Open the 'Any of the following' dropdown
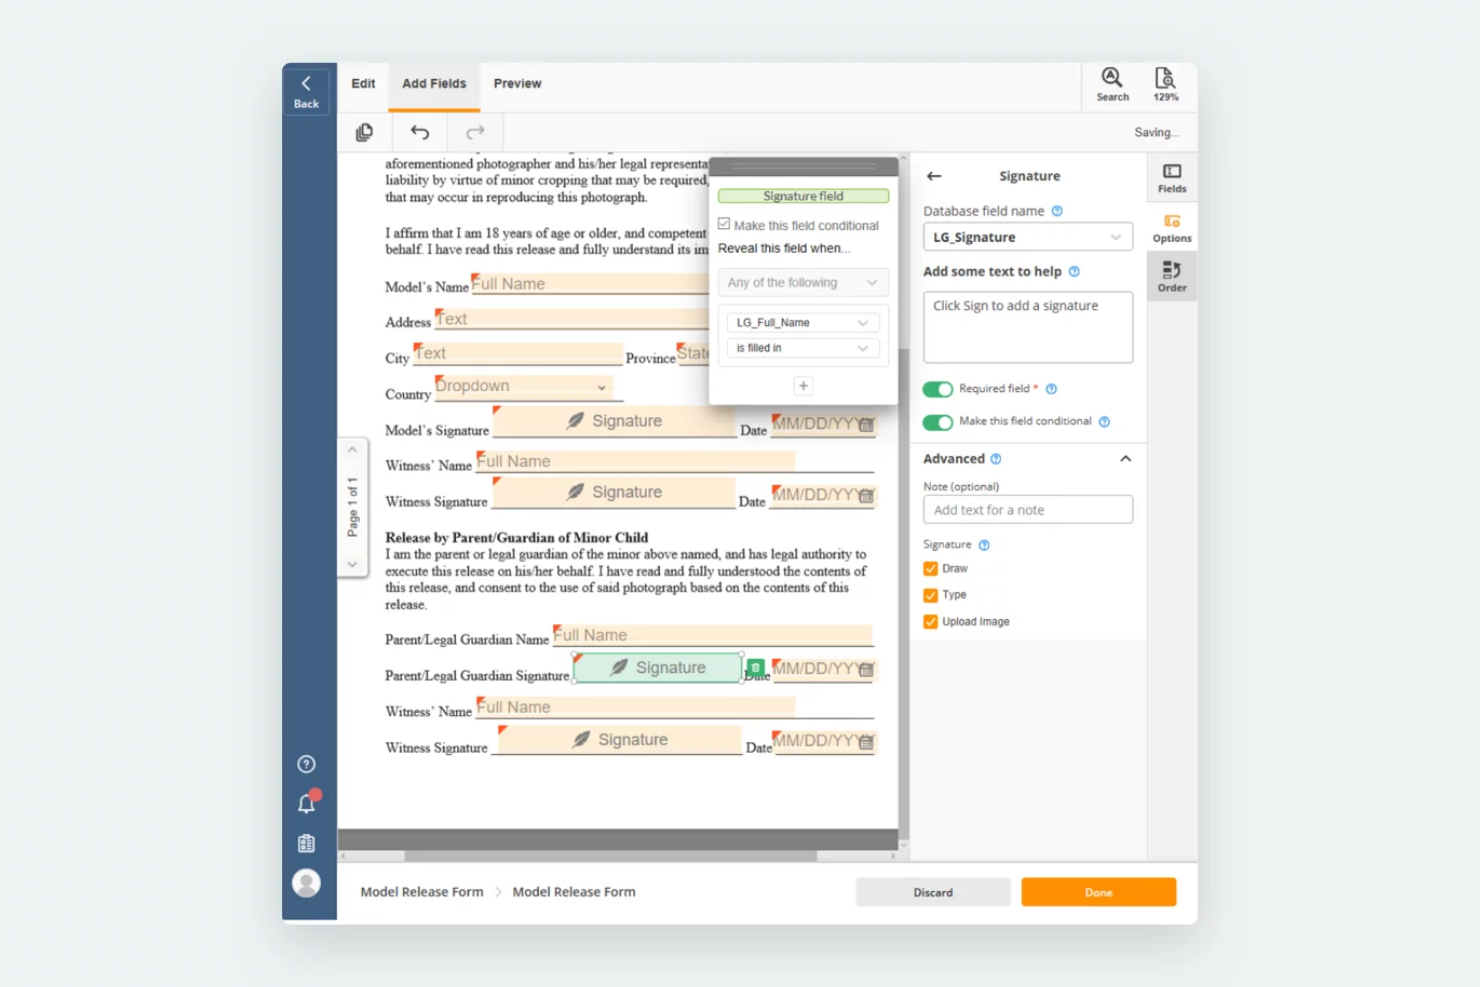The height and width of the screenshot is (987, 1480). pyautogui.click(x=803, y=282)
